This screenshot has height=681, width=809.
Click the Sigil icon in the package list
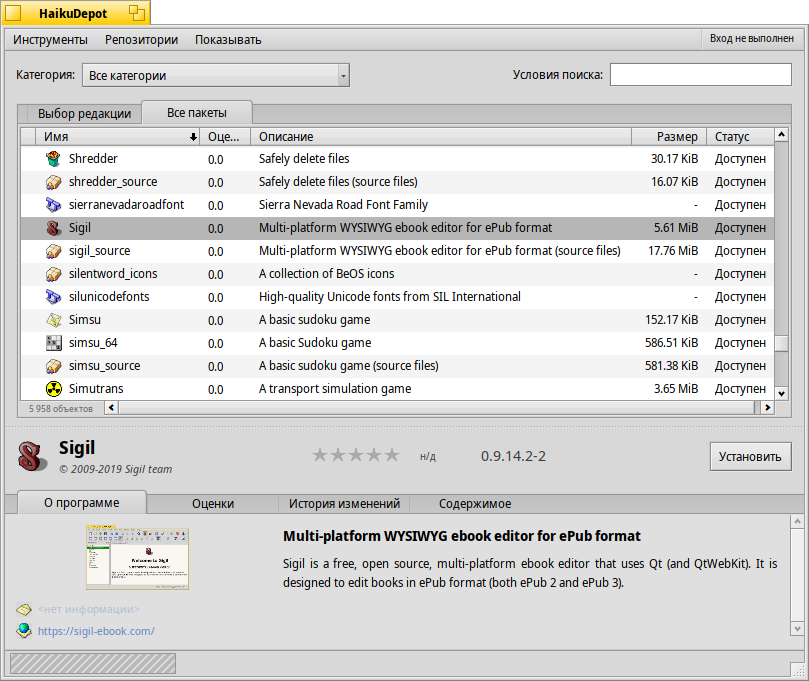(x=53, y=228)
